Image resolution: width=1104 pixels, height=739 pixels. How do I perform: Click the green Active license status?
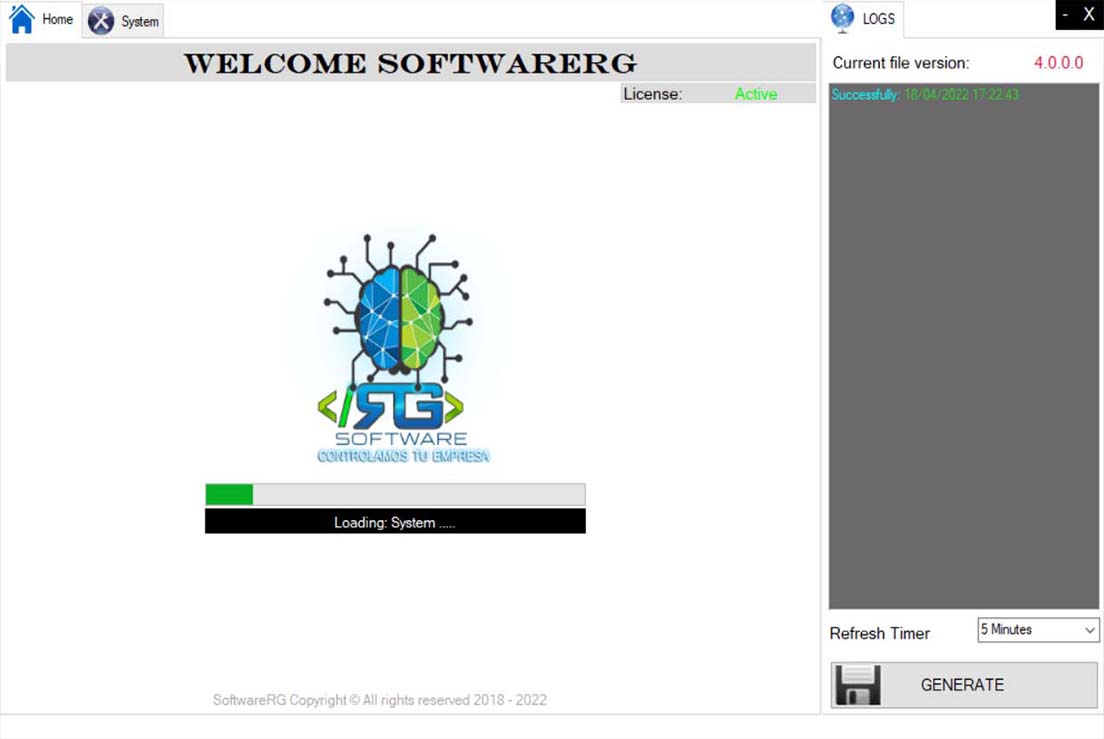755,94
